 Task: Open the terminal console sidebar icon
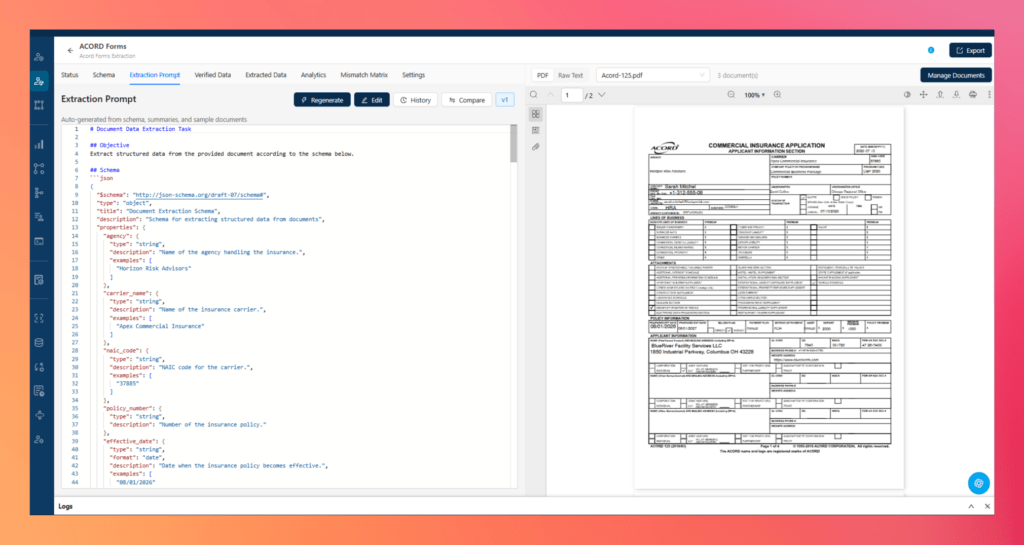tap(39, 241)
